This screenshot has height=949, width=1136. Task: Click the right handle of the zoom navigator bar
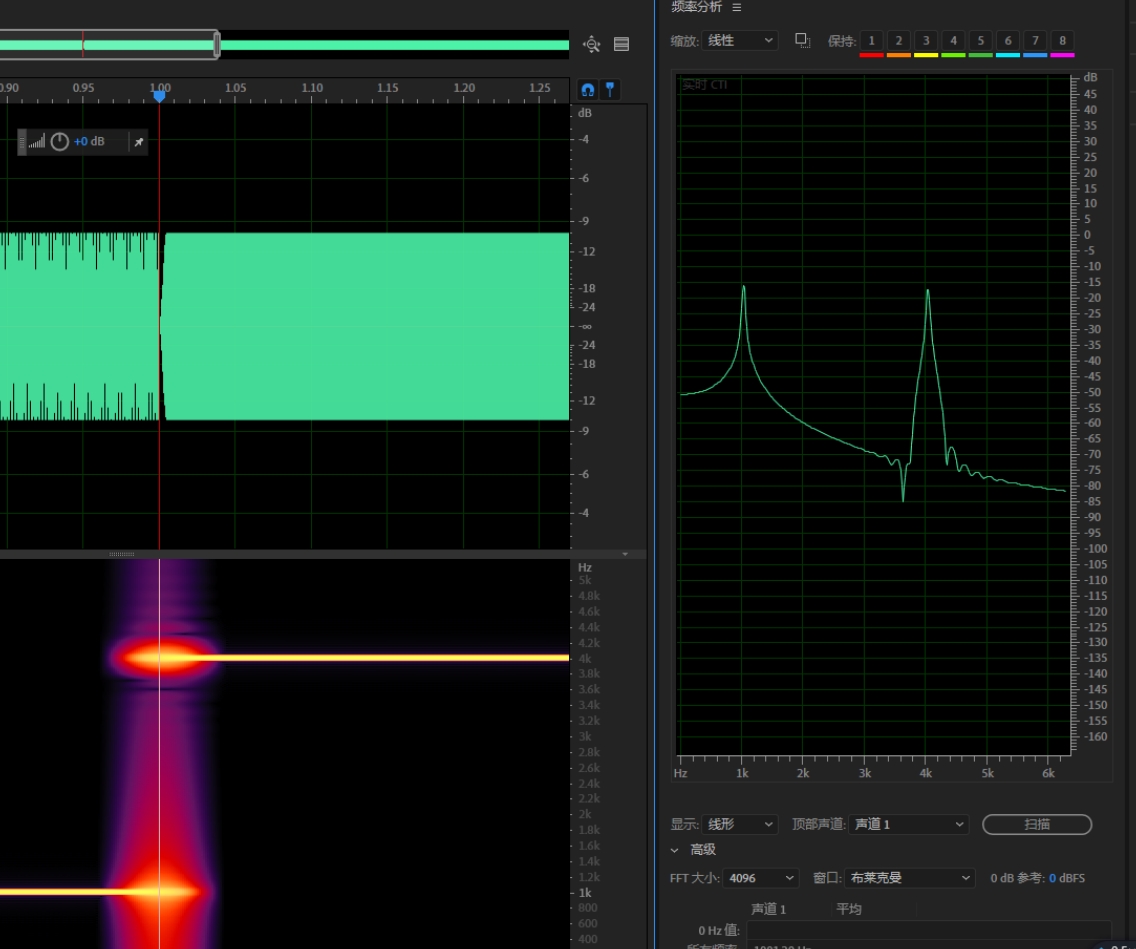[x=217, y=44]
